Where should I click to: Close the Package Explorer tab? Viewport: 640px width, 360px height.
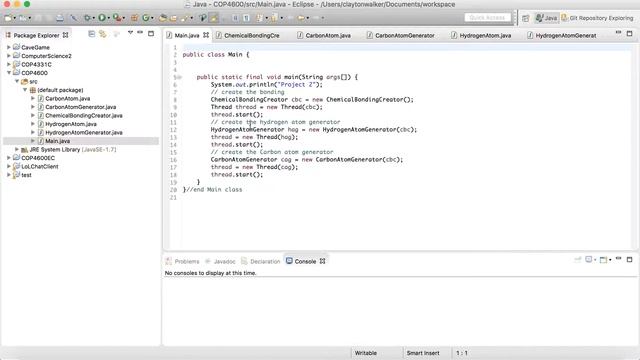(x=65, y=36)
